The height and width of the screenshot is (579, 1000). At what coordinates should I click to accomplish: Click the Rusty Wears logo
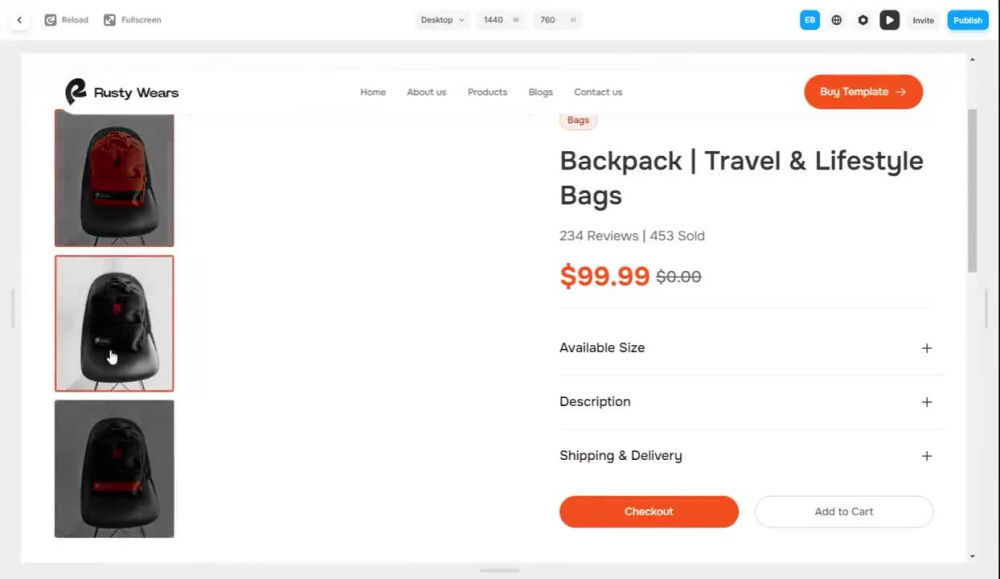coord(122,92)
